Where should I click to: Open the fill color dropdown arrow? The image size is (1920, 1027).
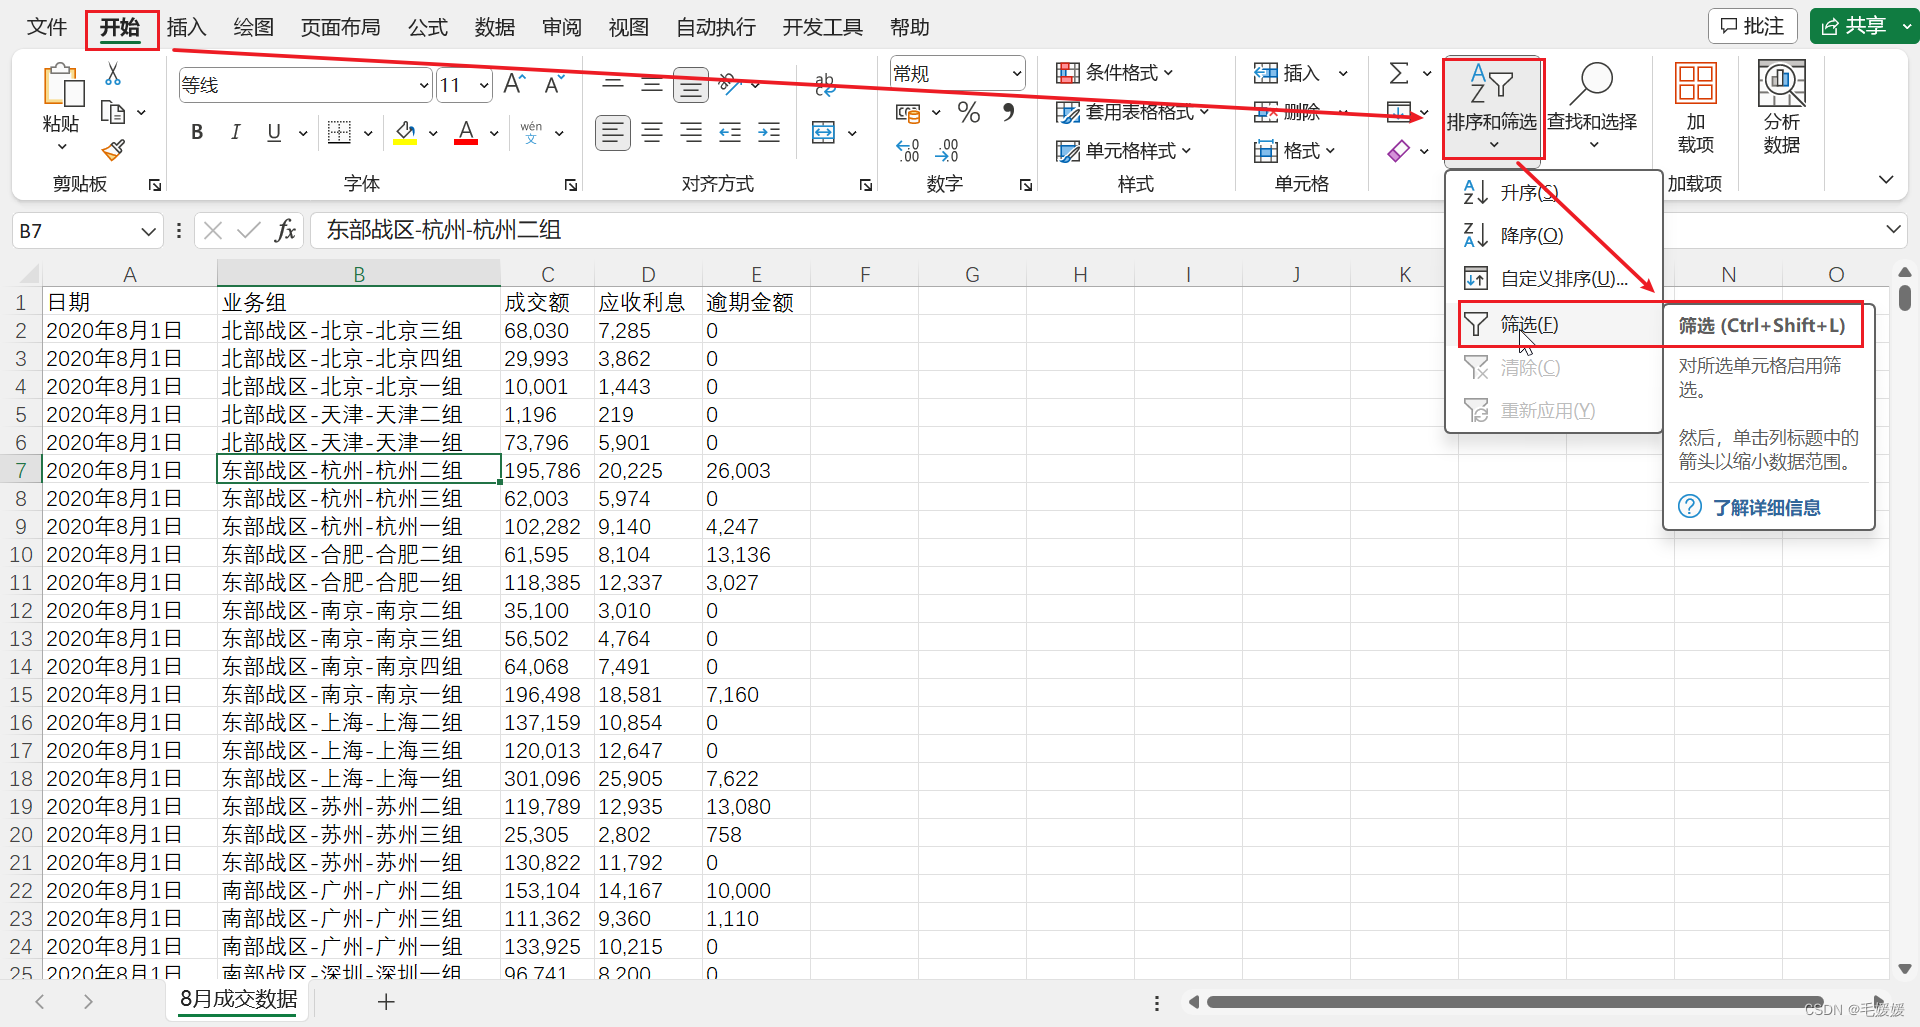[433, 133]
